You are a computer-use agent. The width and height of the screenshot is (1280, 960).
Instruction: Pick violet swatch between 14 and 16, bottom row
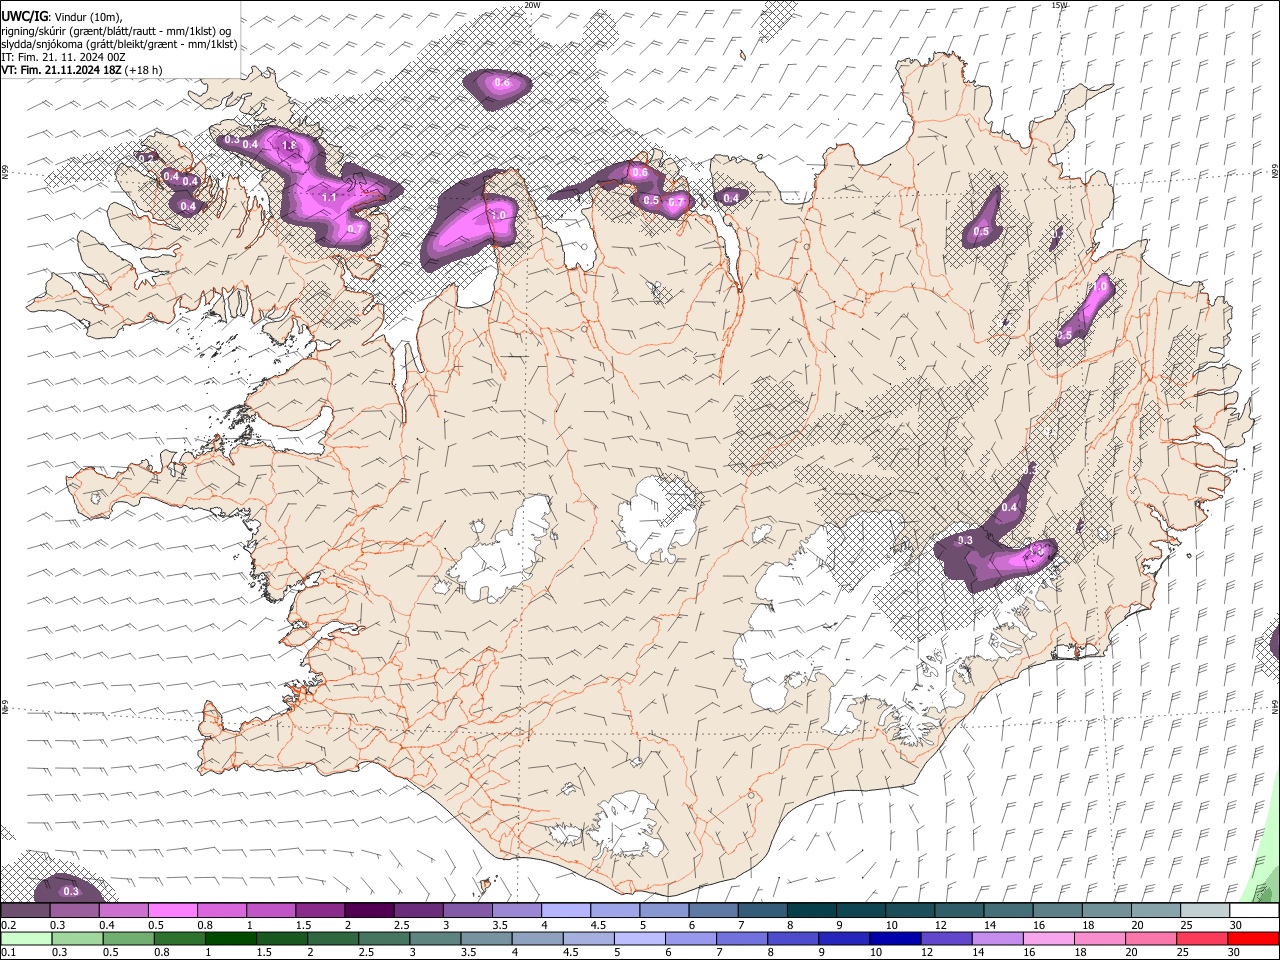click(997, 938)
